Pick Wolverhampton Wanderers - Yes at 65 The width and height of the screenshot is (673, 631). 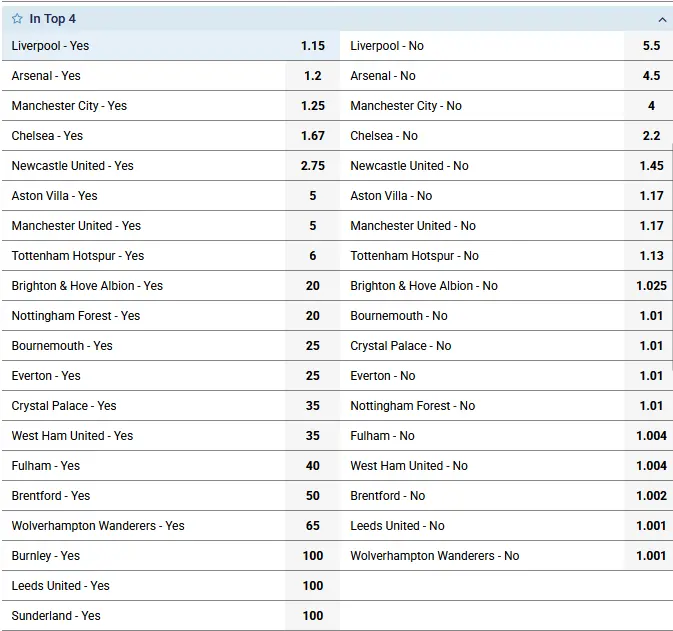[169, 526]
